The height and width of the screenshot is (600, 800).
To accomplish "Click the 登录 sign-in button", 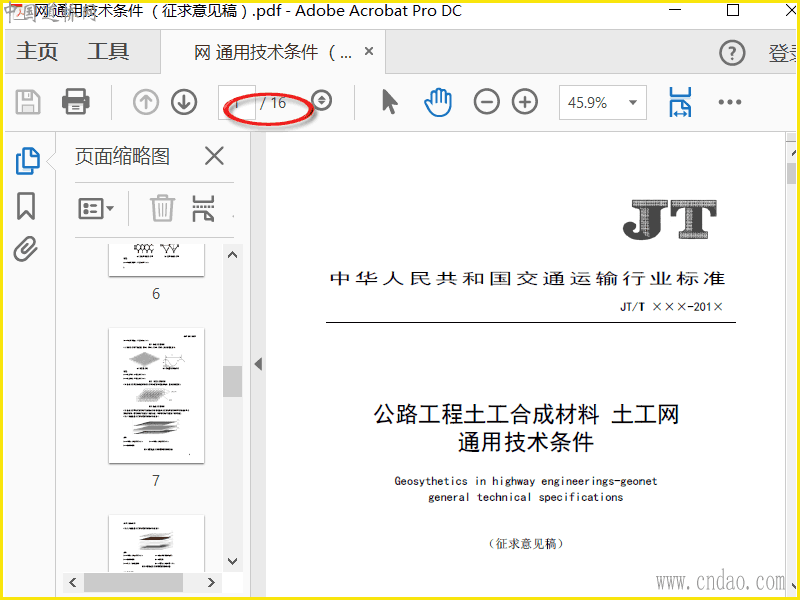I will (784, 53).
